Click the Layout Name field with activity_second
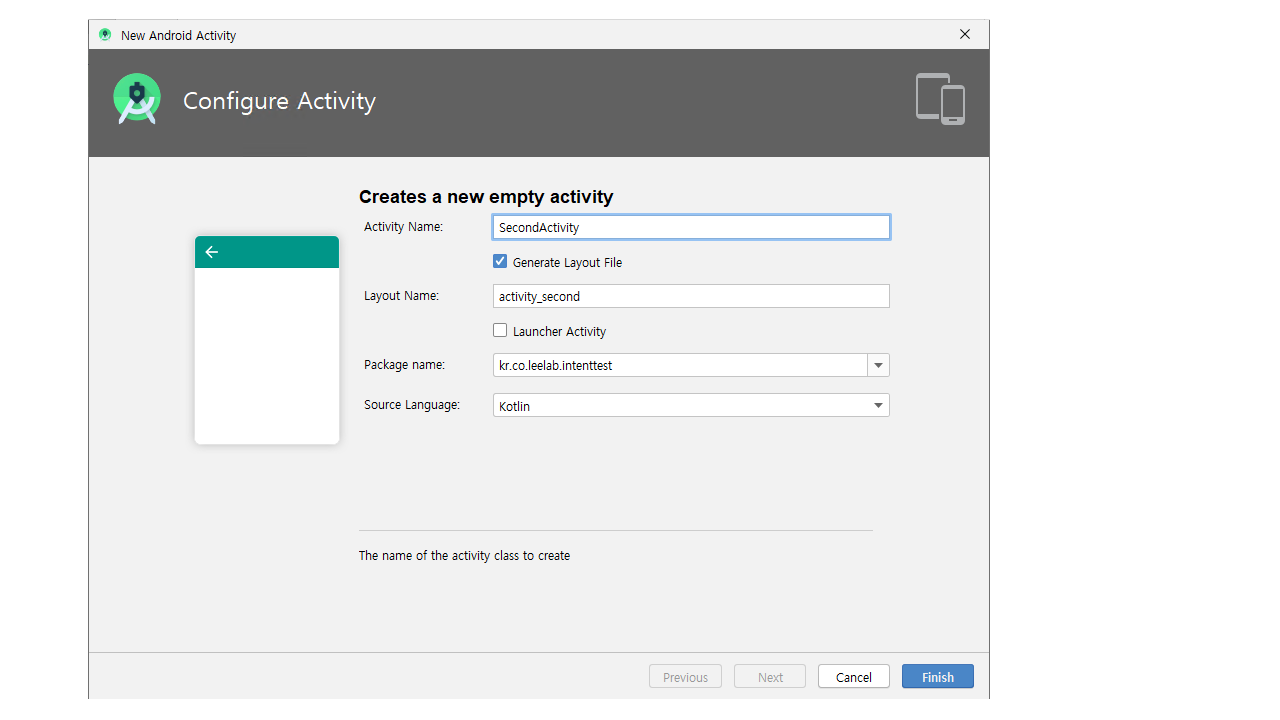1280x720 pixels. click(x=690, y=296)
